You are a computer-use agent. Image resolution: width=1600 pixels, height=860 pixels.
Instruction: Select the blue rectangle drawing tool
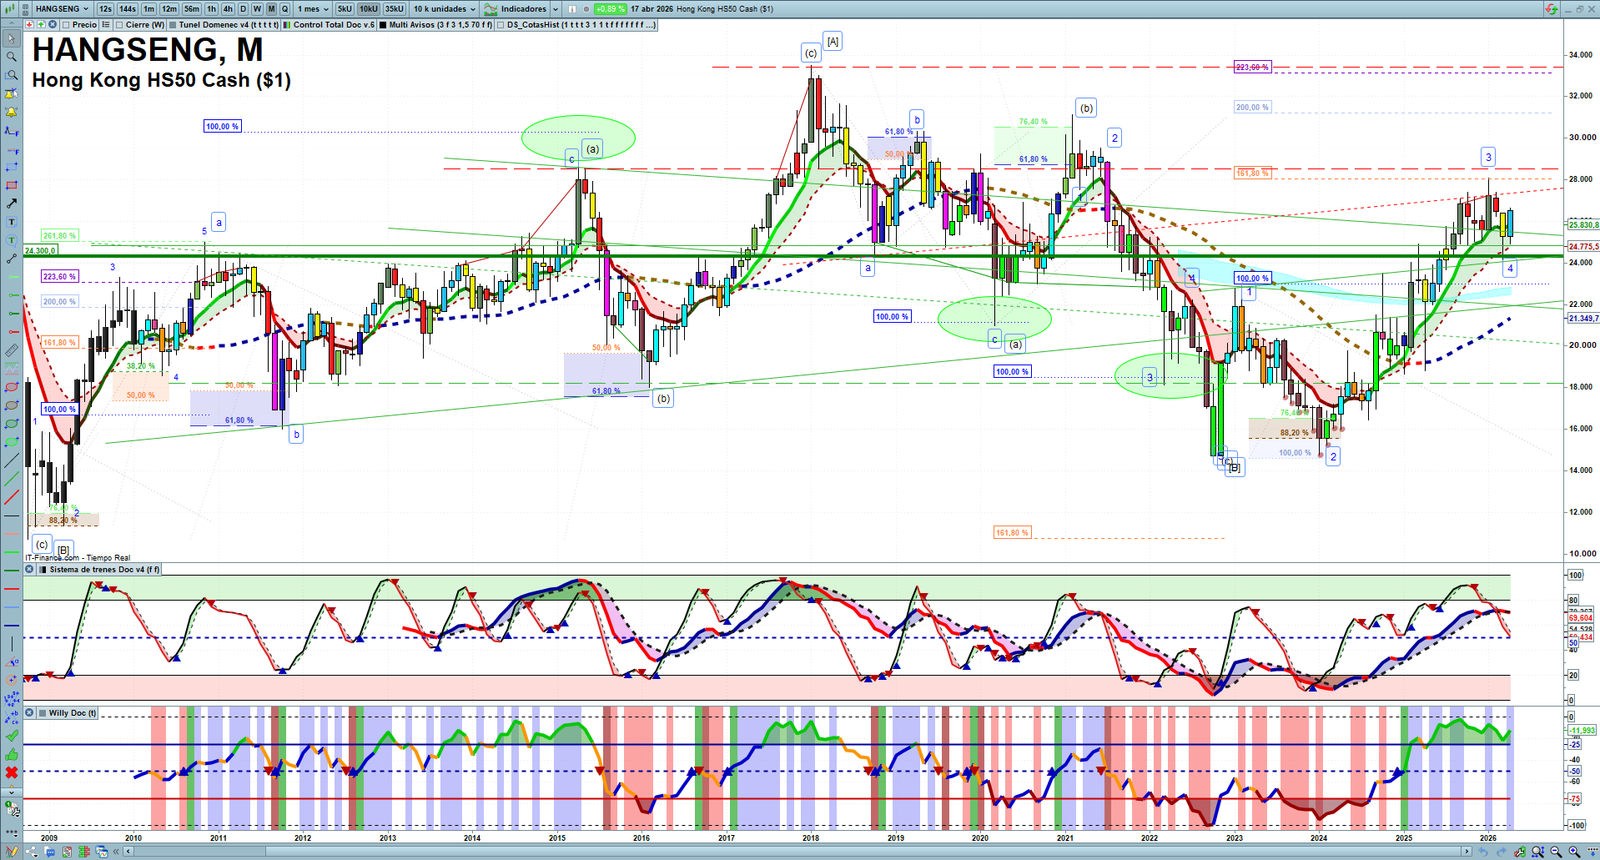click(x=11, y=167)
